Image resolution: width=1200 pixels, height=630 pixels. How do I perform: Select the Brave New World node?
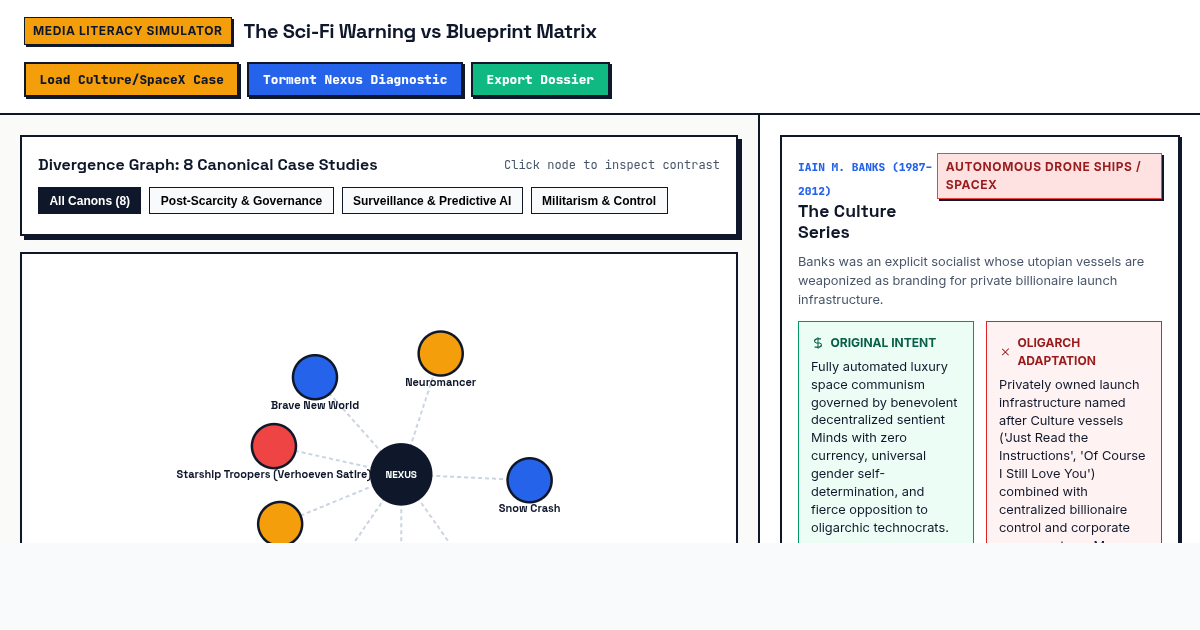(315, 377)
